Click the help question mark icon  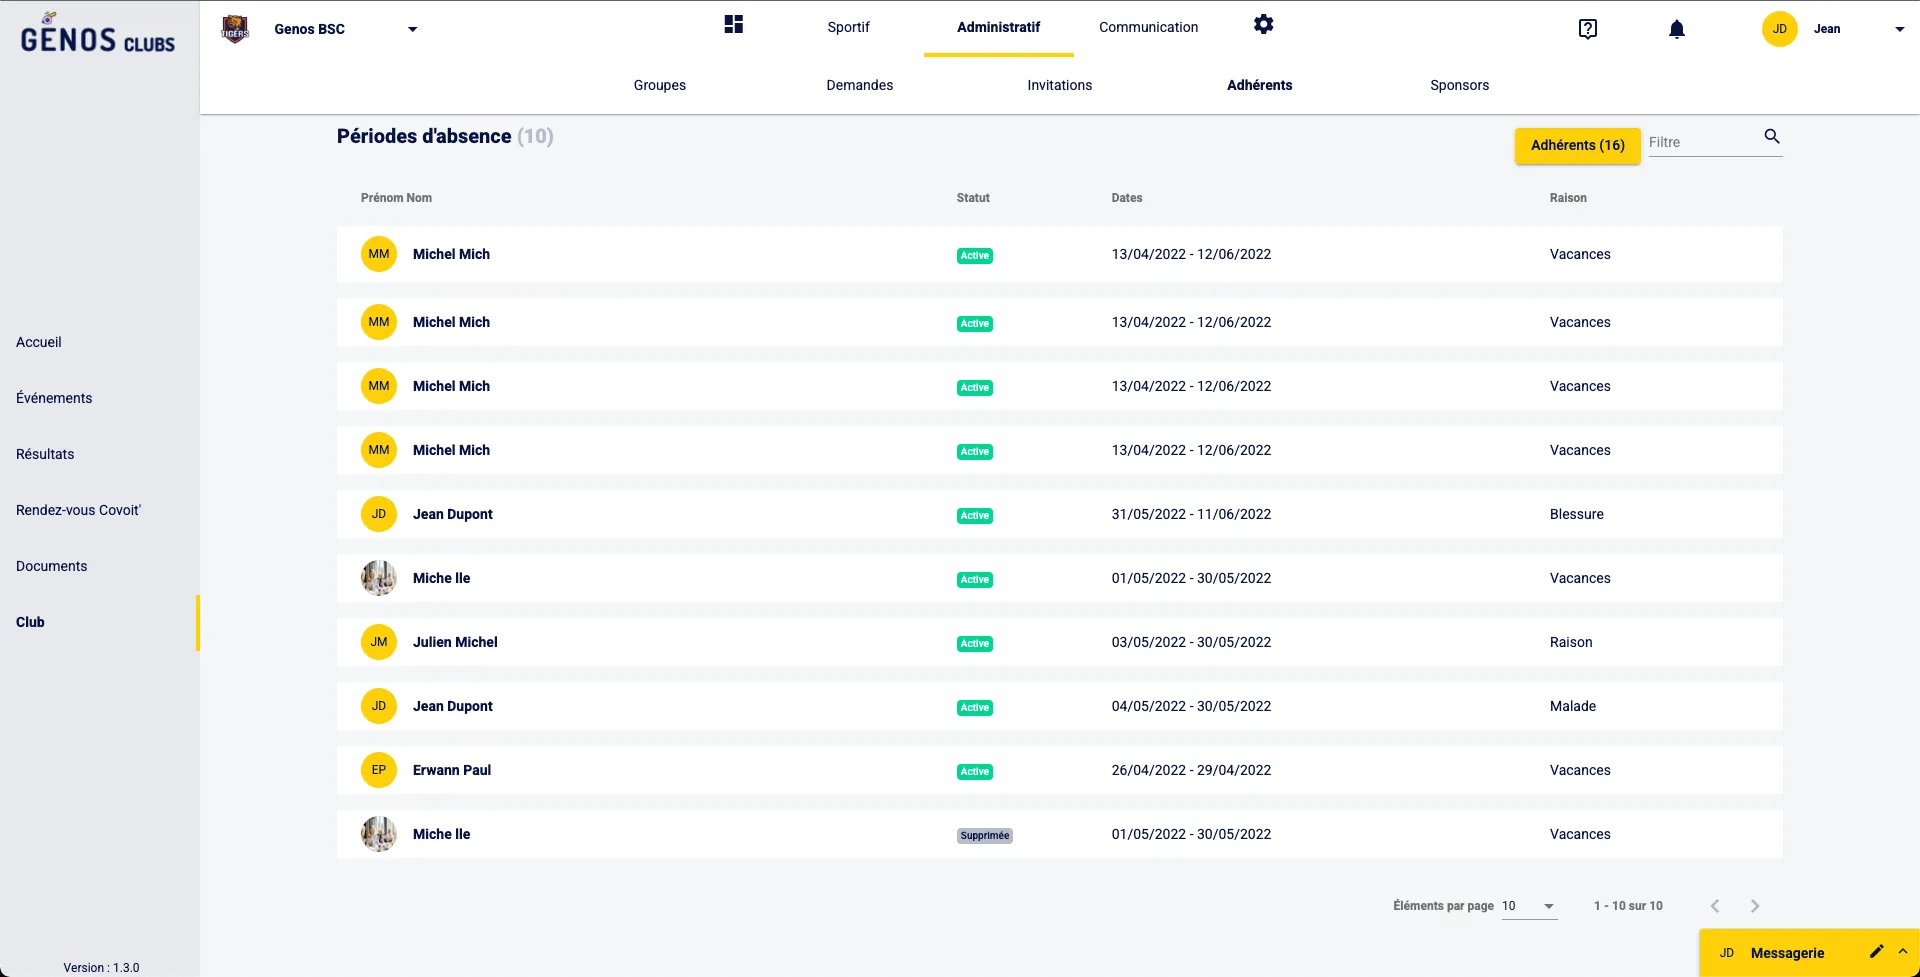pyautogui.click(x=1587, y=29)
